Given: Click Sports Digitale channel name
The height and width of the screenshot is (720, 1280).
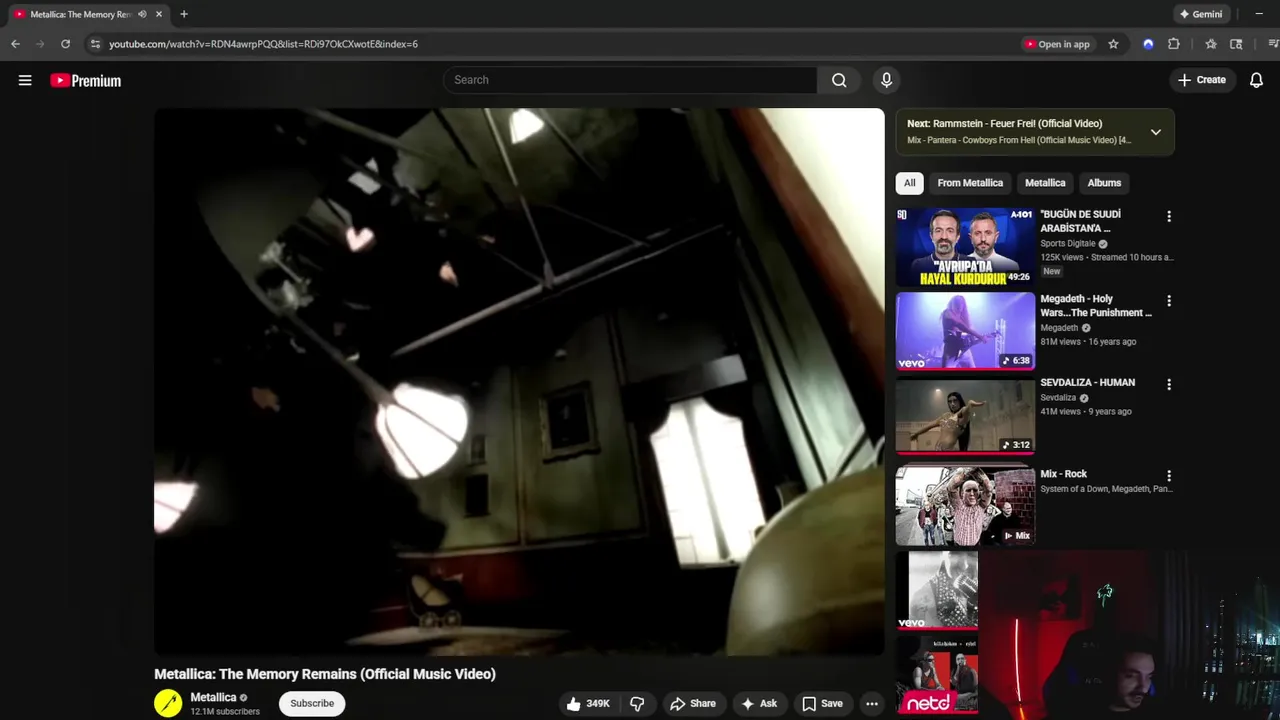Looking at the screenshot, I should point(1068,244).
